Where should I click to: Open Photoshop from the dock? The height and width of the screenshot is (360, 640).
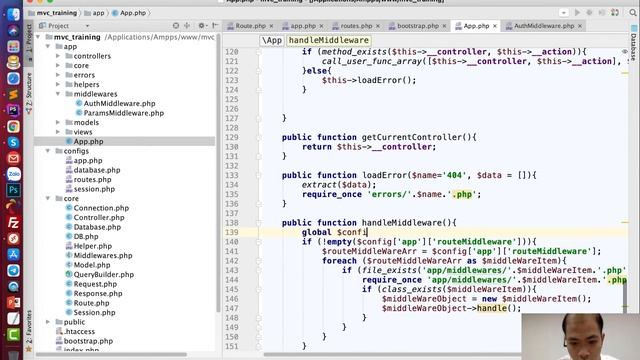pyautogui.click(x=13, y=190)
